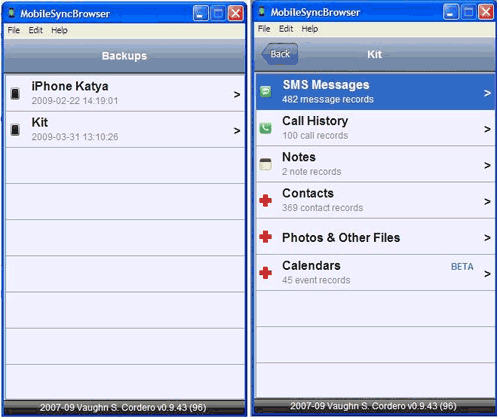Click the phone icon beside iPhone Katya backup
Screen dimensions: 500x419
[x=15, y=94]
